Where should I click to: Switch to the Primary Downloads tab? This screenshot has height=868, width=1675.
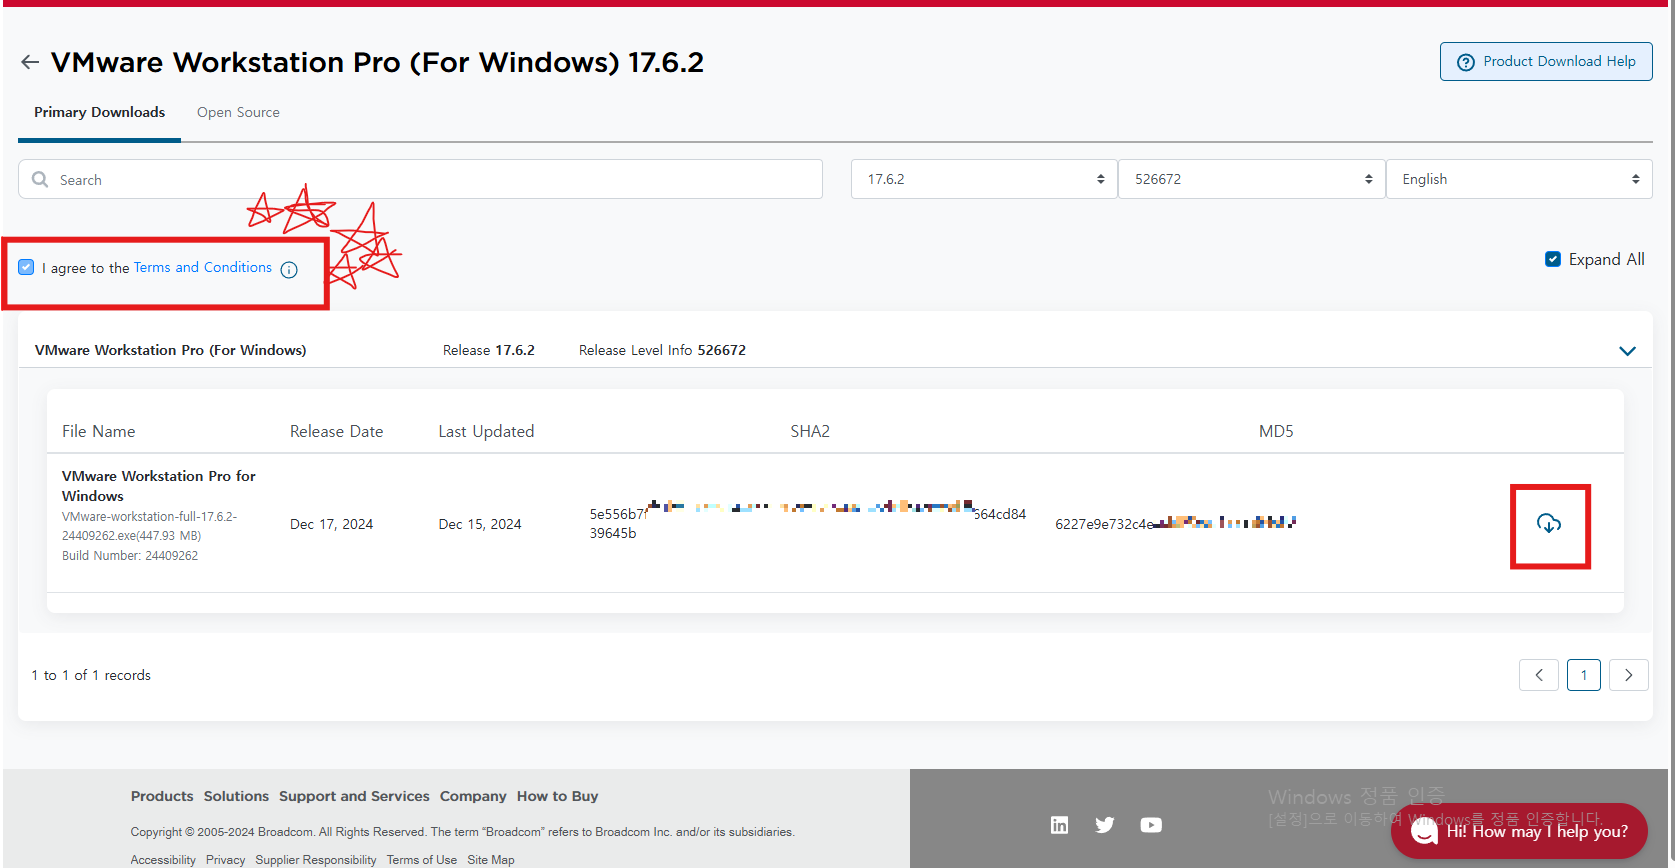99,112
